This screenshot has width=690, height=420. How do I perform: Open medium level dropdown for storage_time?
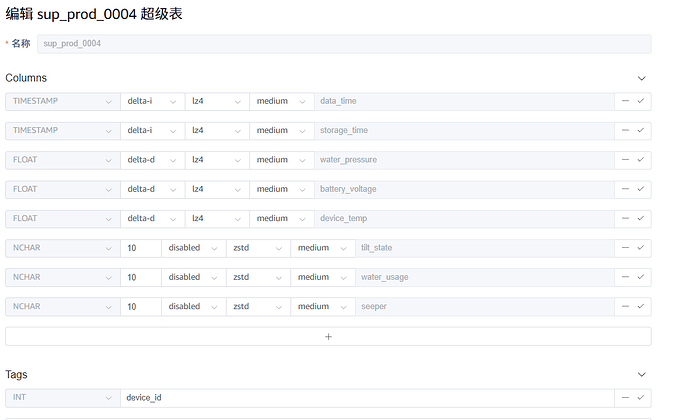282,131
